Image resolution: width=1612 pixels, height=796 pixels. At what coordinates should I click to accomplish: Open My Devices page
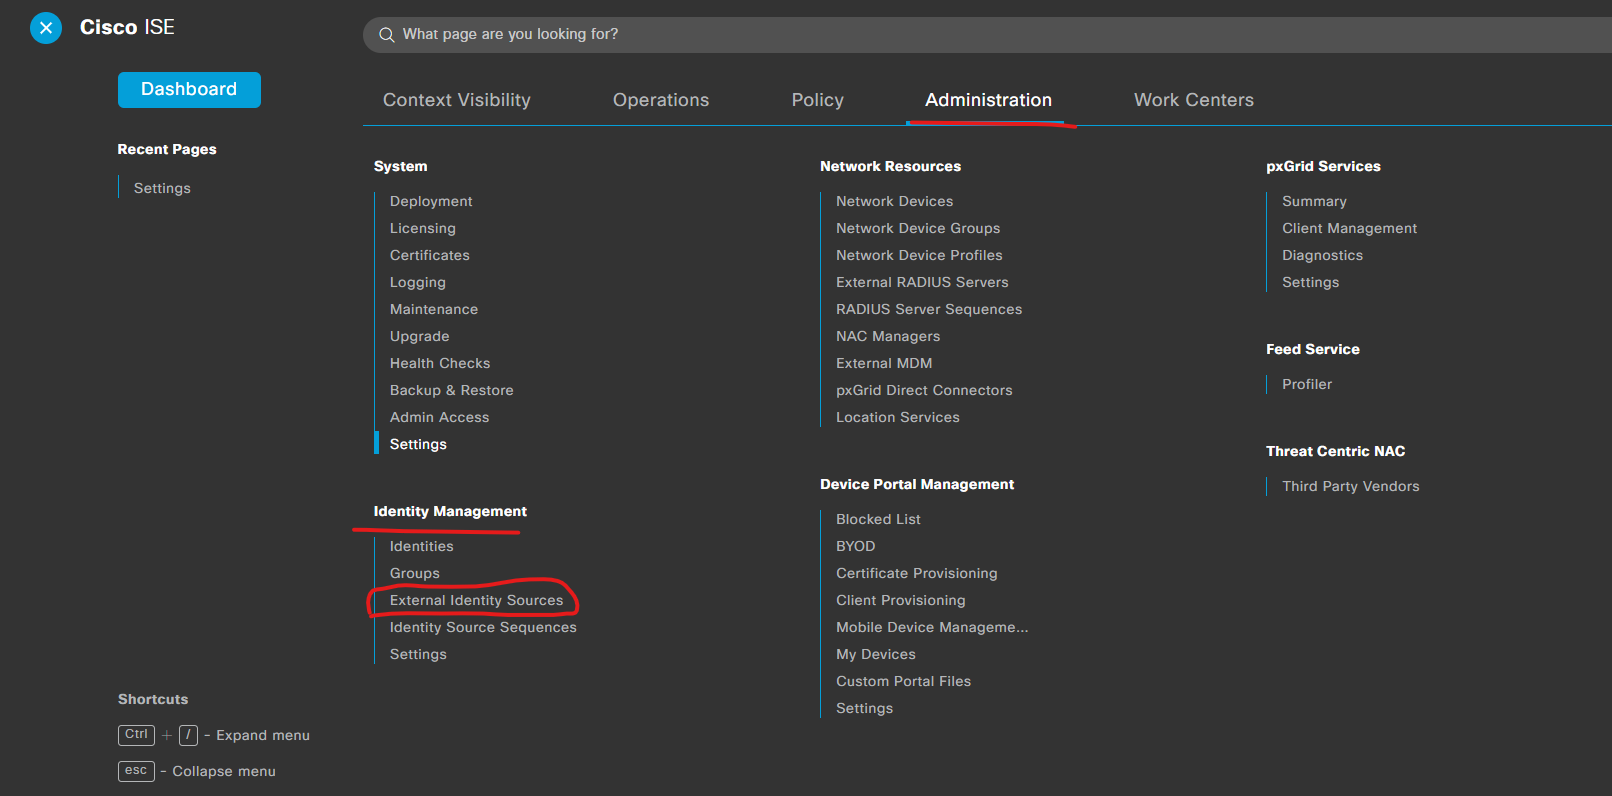click(876, 654)
